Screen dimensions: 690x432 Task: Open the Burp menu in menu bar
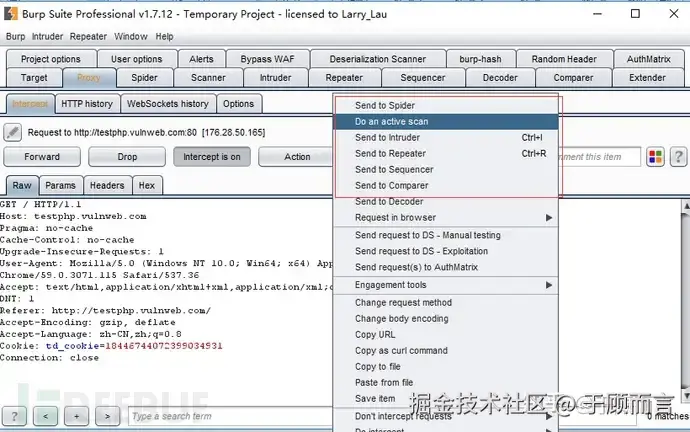15,37
